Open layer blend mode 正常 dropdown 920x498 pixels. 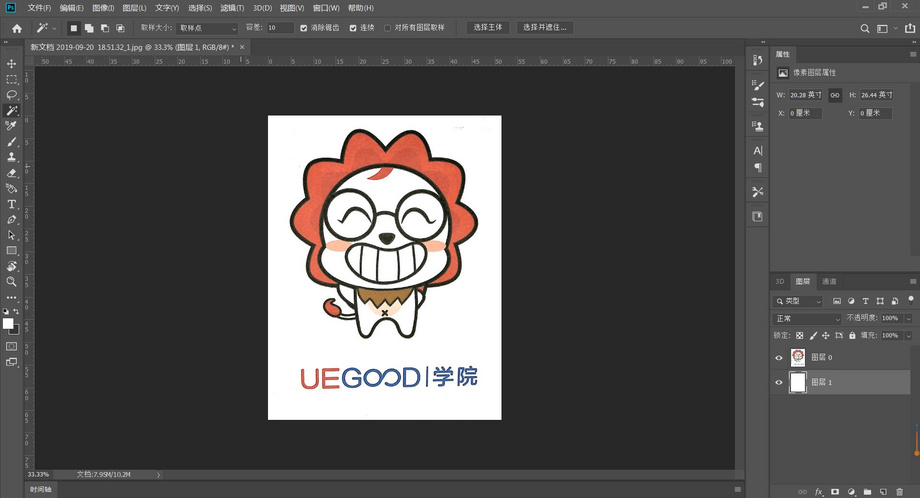coord(807,319)
